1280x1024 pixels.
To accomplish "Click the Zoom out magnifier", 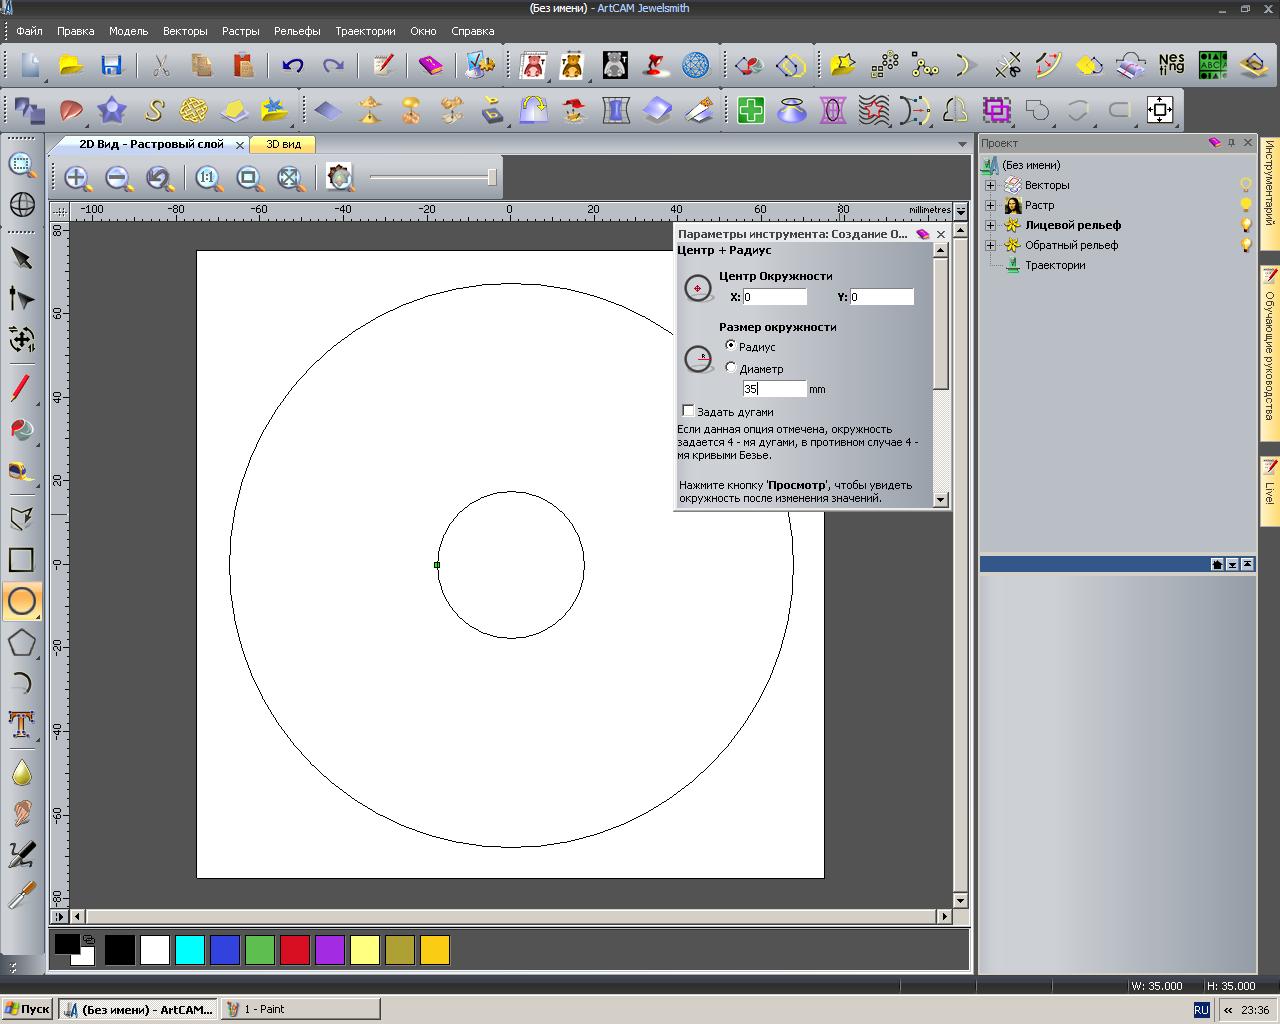I will pyautogui.click(x=119, y=179).
